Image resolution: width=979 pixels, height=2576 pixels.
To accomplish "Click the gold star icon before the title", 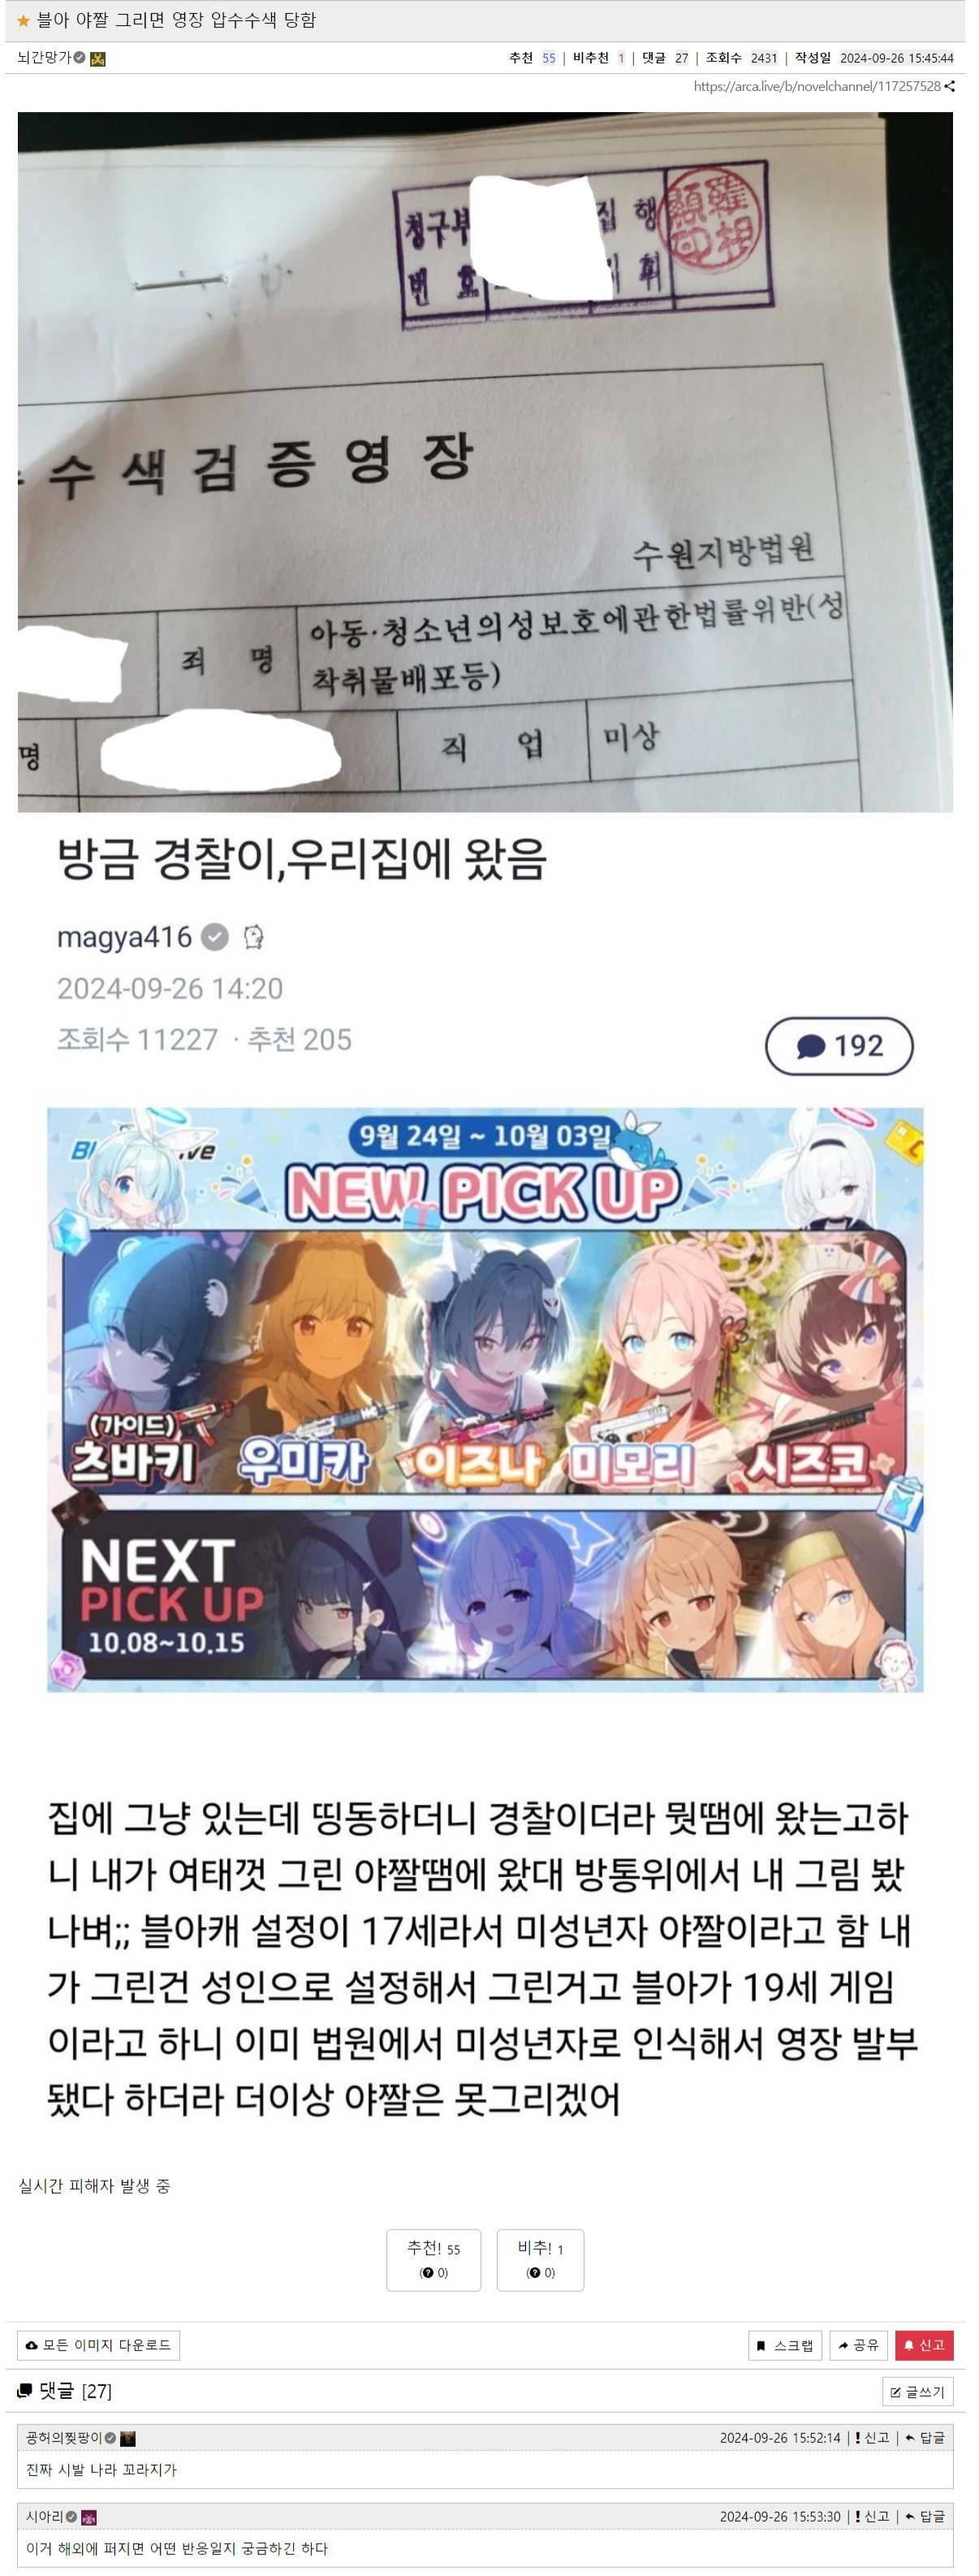I will [23, 21].
